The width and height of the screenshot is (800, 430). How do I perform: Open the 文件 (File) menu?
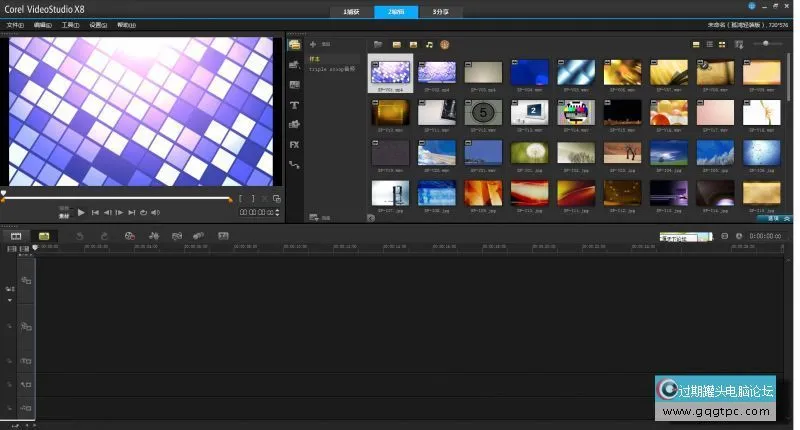click(x=15, y=24)
